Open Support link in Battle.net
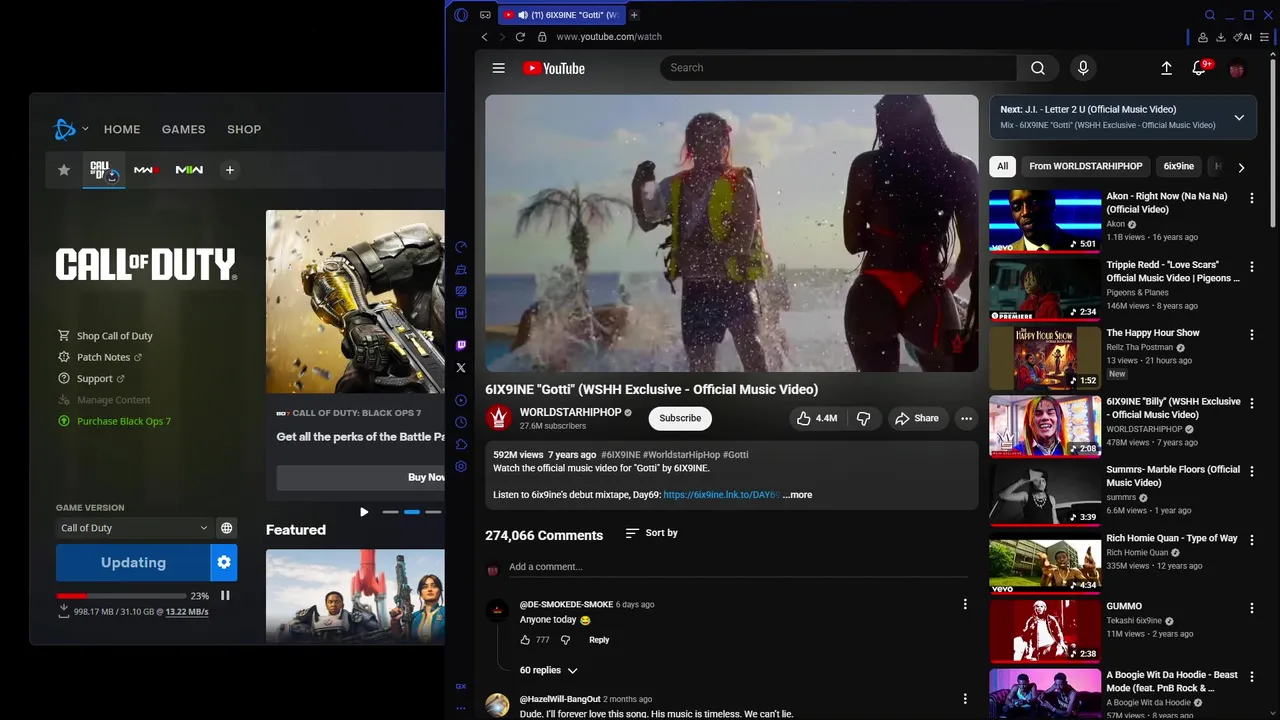This screenshot has height=720, width=1280. click(92, 379)
